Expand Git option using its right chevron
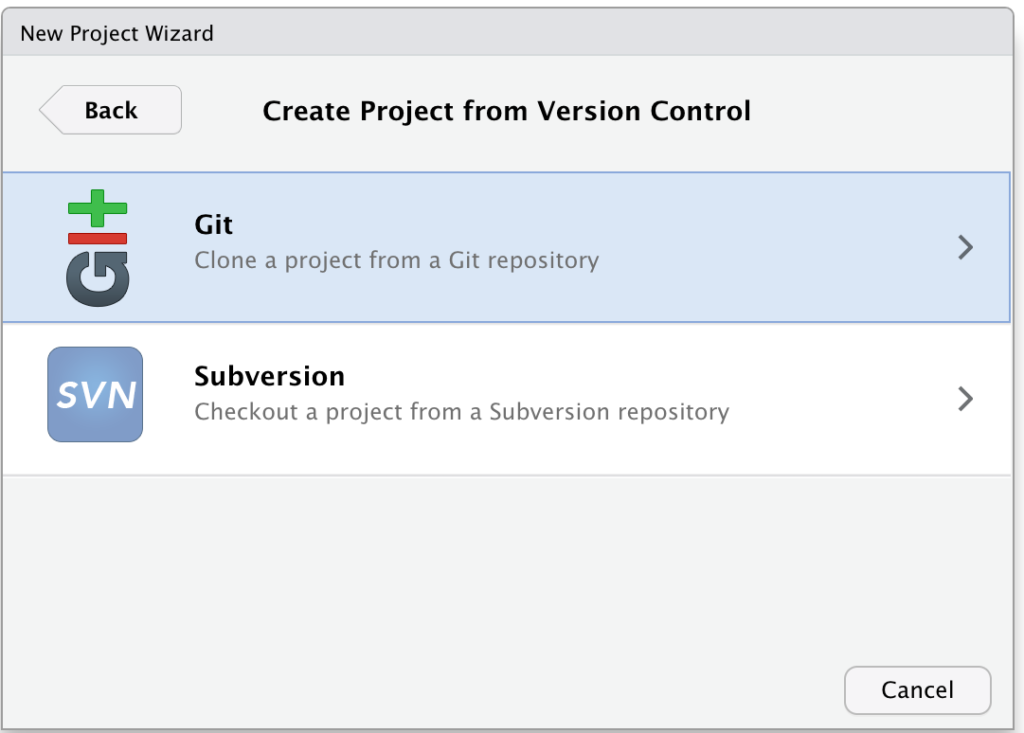Image resolution: width=1024 pixels, height=733 pixels. [x=965, y=248]
